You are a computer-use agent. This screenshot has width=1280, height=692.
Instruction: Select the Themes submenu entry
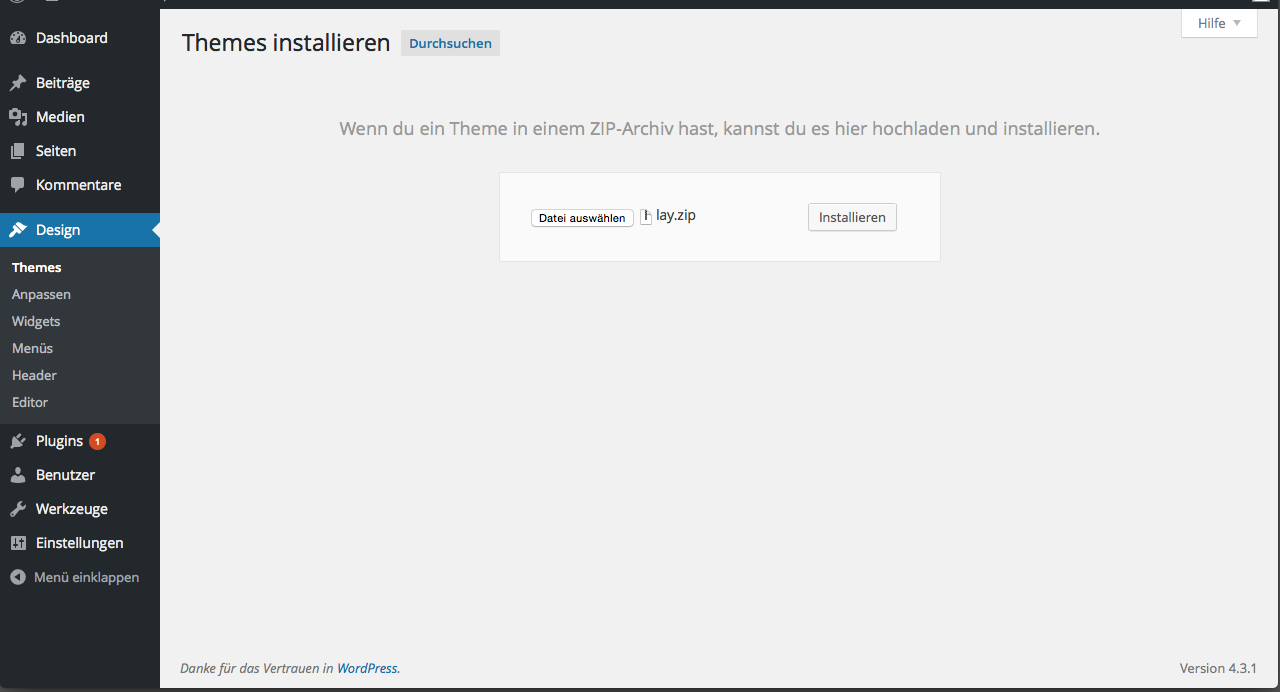(36, 267)
